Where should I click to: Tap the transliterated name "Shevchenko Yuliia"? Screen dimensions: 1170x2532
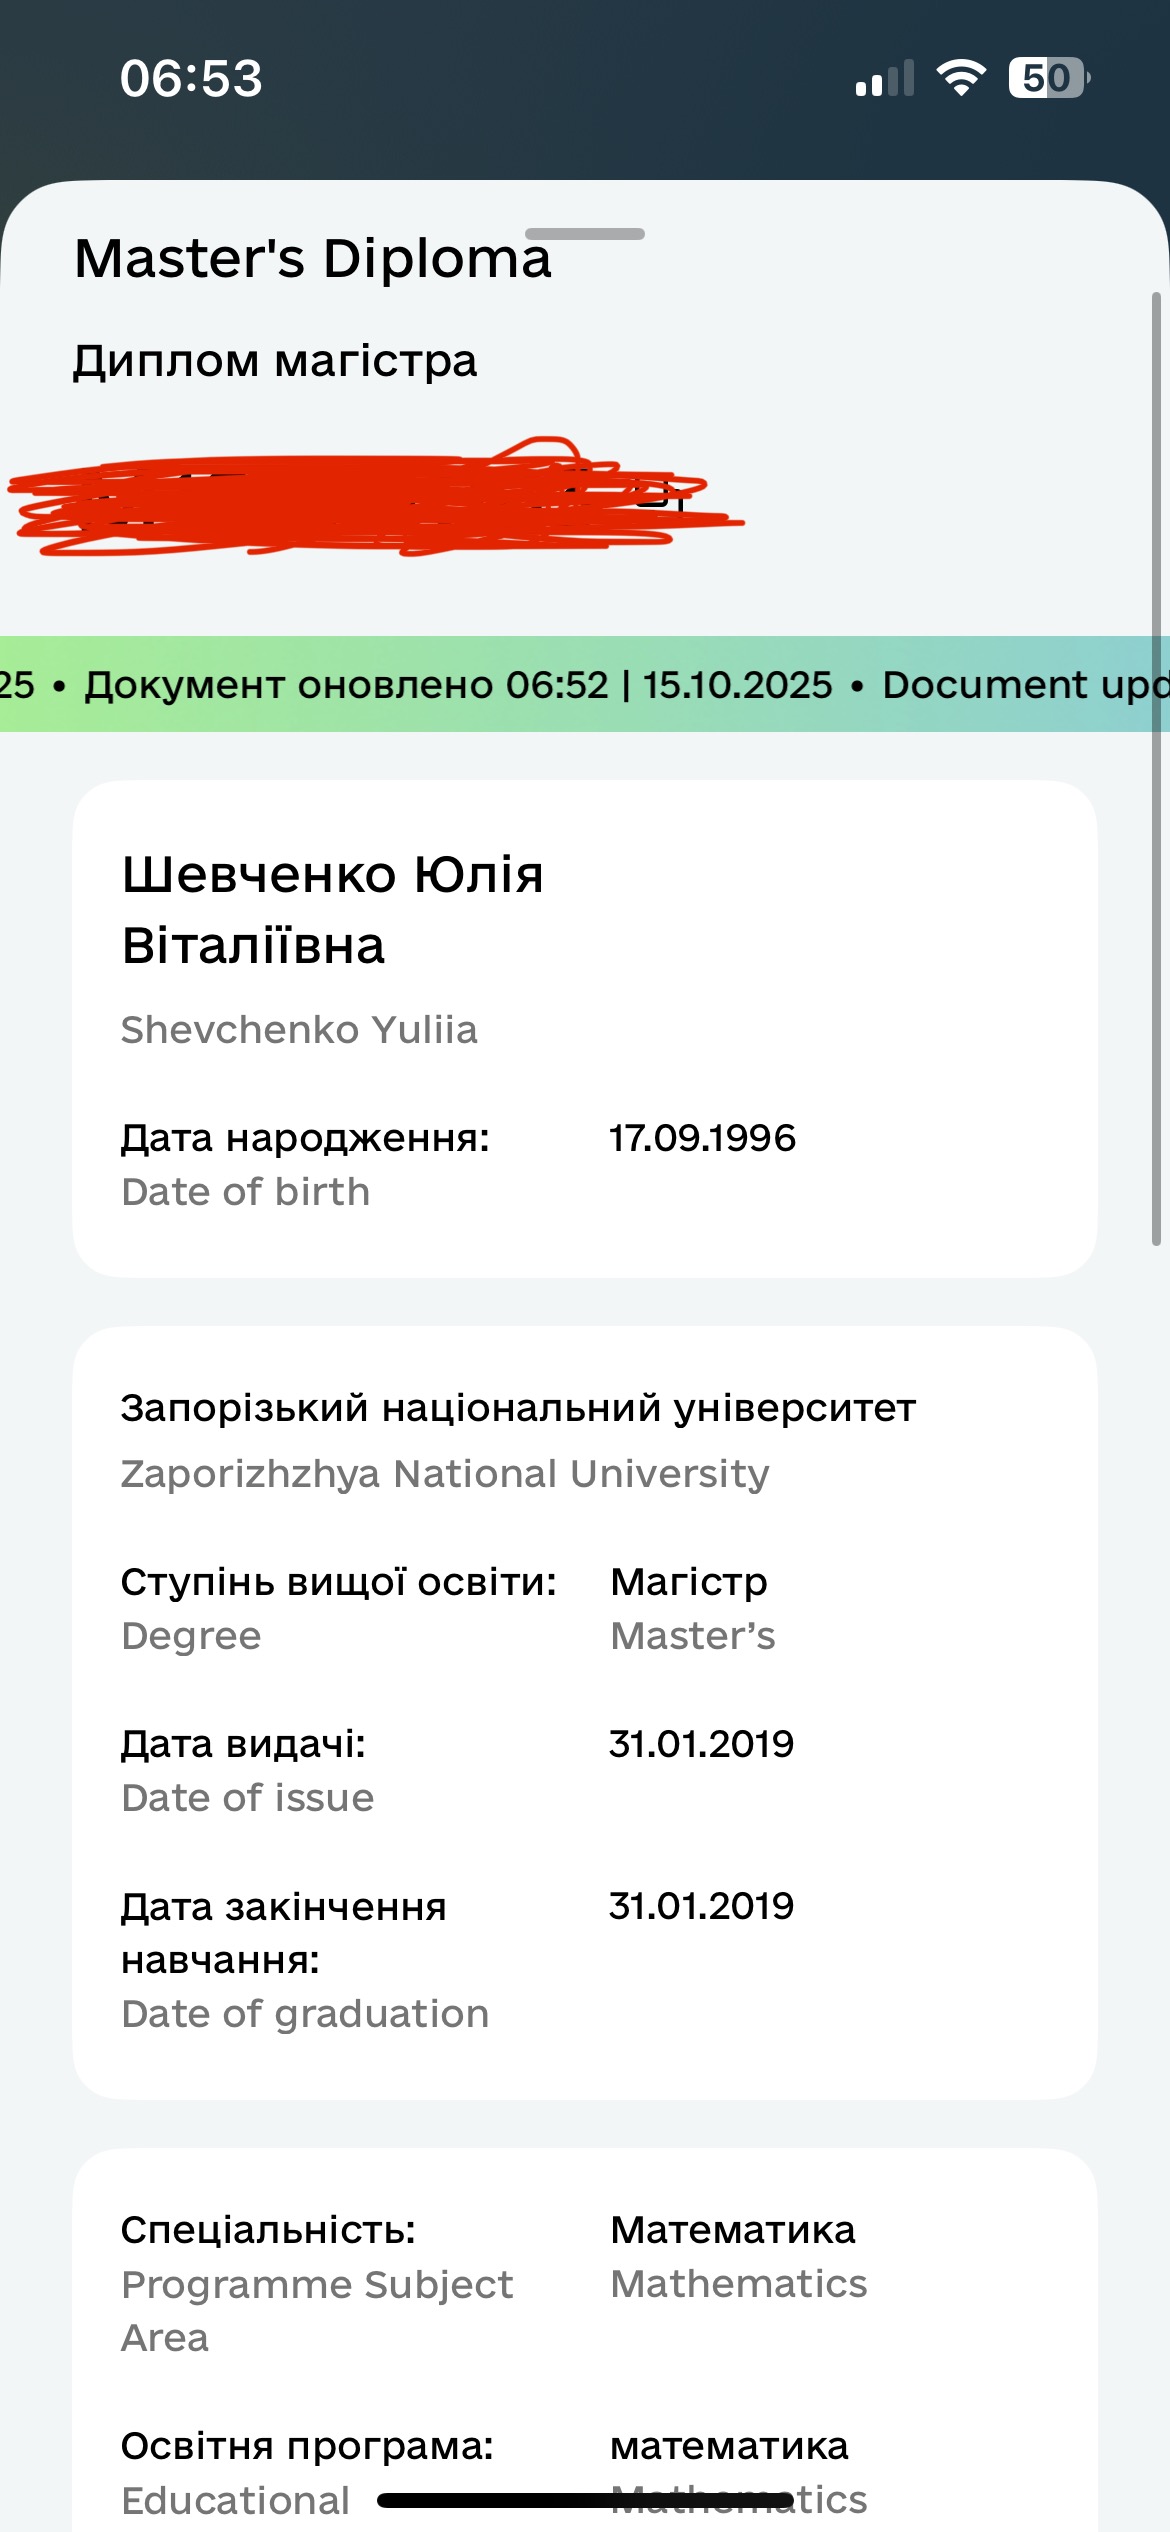coord(299,1030)
